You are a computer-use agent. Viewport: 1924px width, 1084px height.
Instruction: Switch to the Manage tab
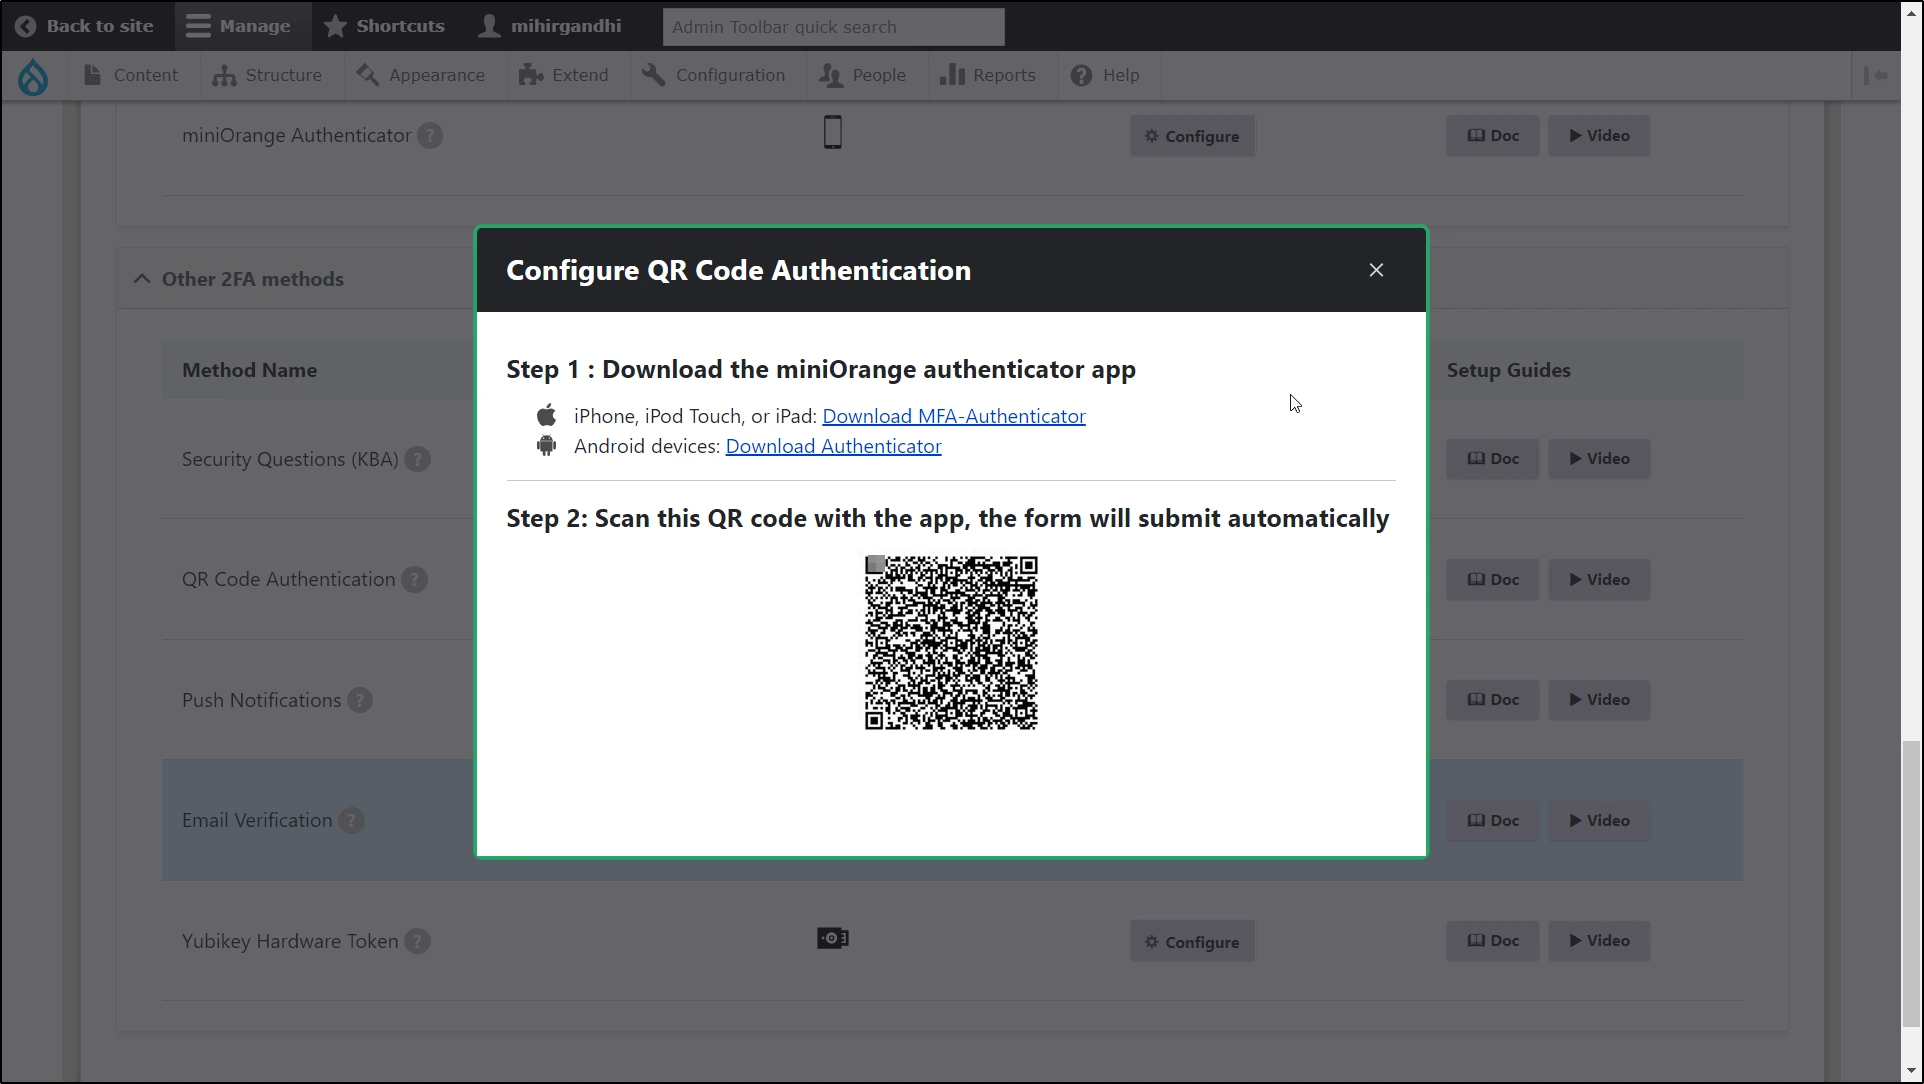239,26
